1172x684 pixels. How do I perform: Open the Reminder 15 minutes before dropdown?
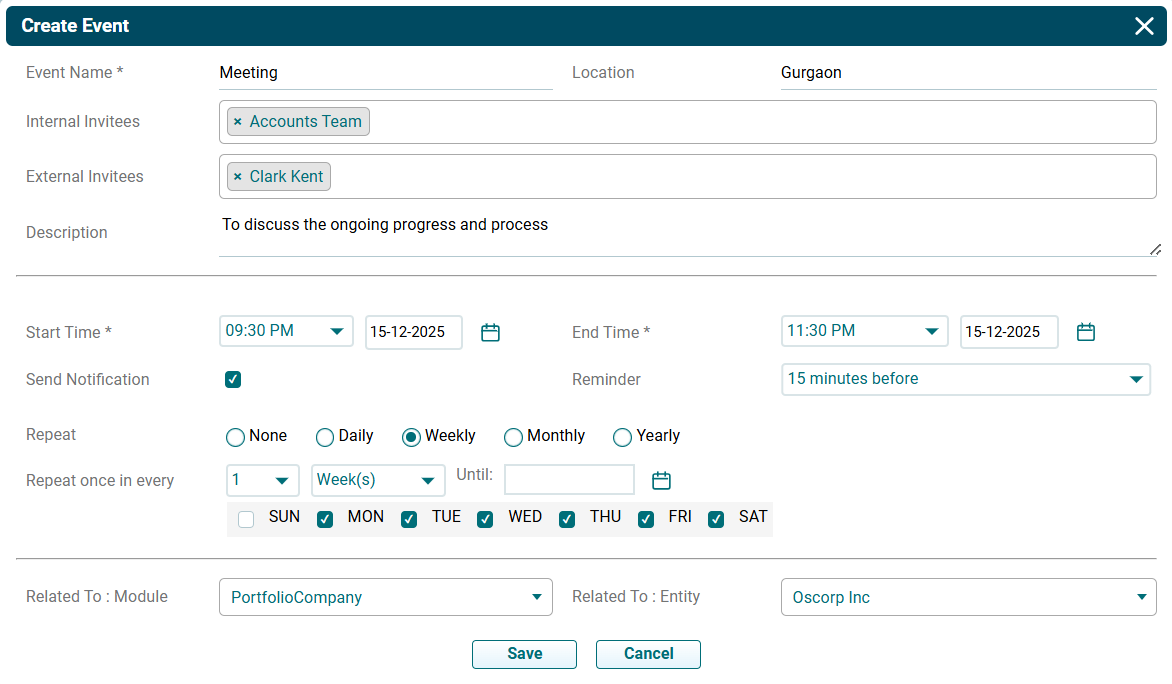pyautogui.click(x=965, y=380)
